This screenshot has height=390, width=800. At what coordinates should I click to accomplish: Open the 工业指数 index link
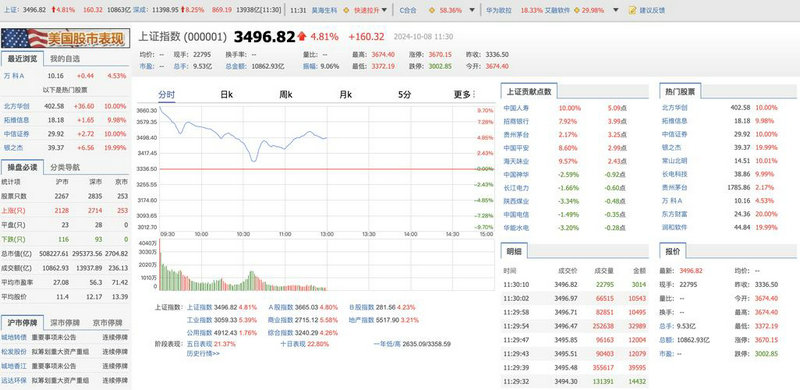199,320
